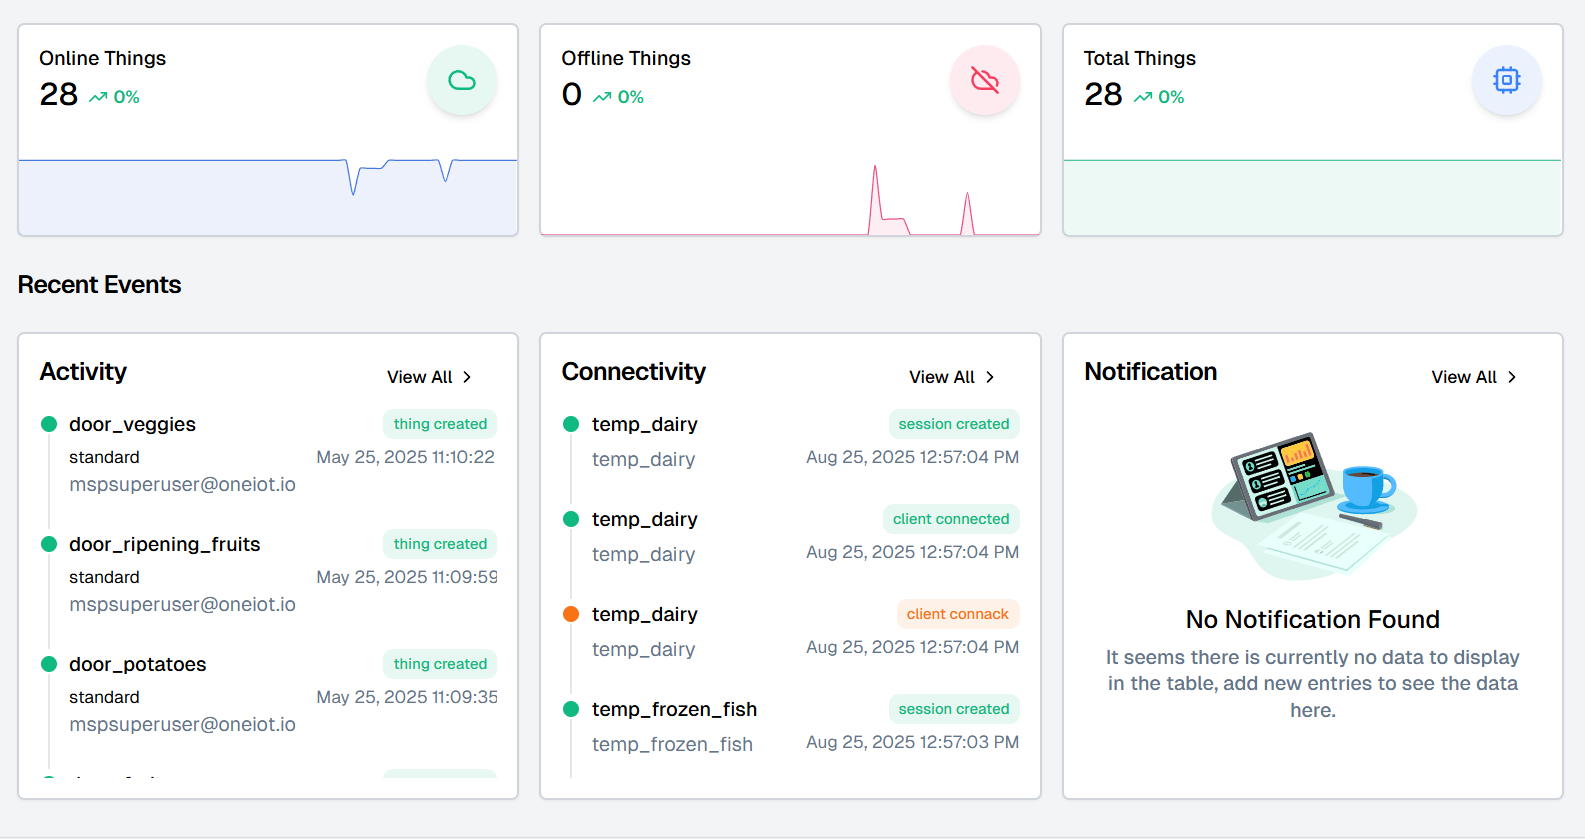Click chevron arrow beside Notification View All
The image size is (1585, 839).
click(1512, 377)
